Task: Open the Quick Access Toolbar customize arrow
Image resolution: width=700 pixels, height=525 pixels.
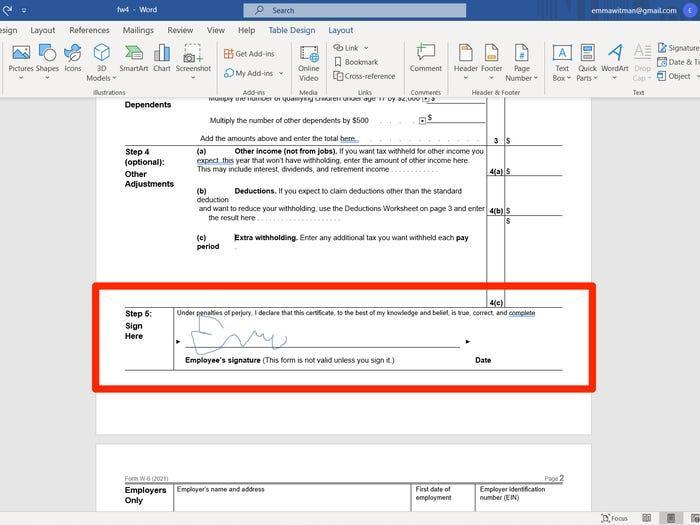Action: pyautogui.click(x=23, y=10)
